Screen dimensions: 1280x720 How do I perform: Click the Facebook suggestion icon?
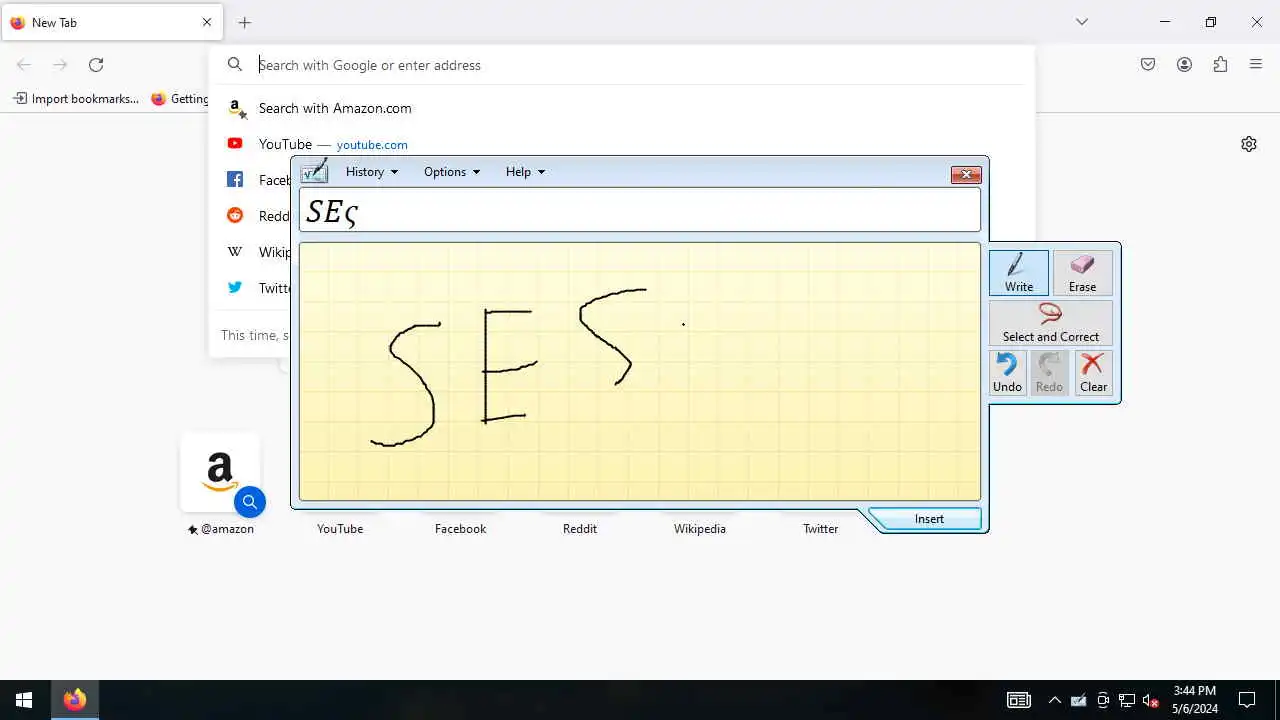(x=235, y=180)
